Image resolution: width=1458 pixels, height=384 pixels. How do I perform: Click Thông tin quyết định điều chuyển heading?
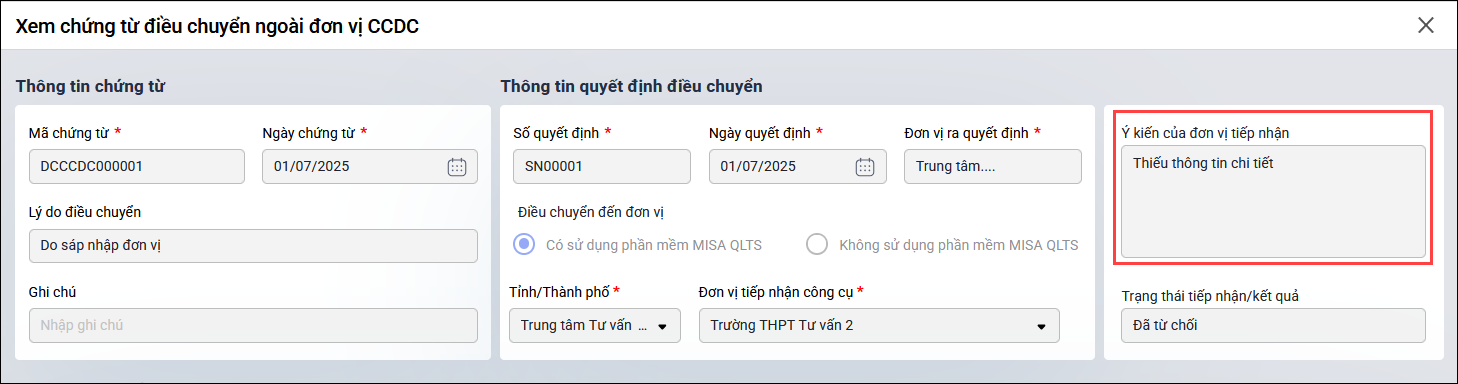click(x=631, y=86)
